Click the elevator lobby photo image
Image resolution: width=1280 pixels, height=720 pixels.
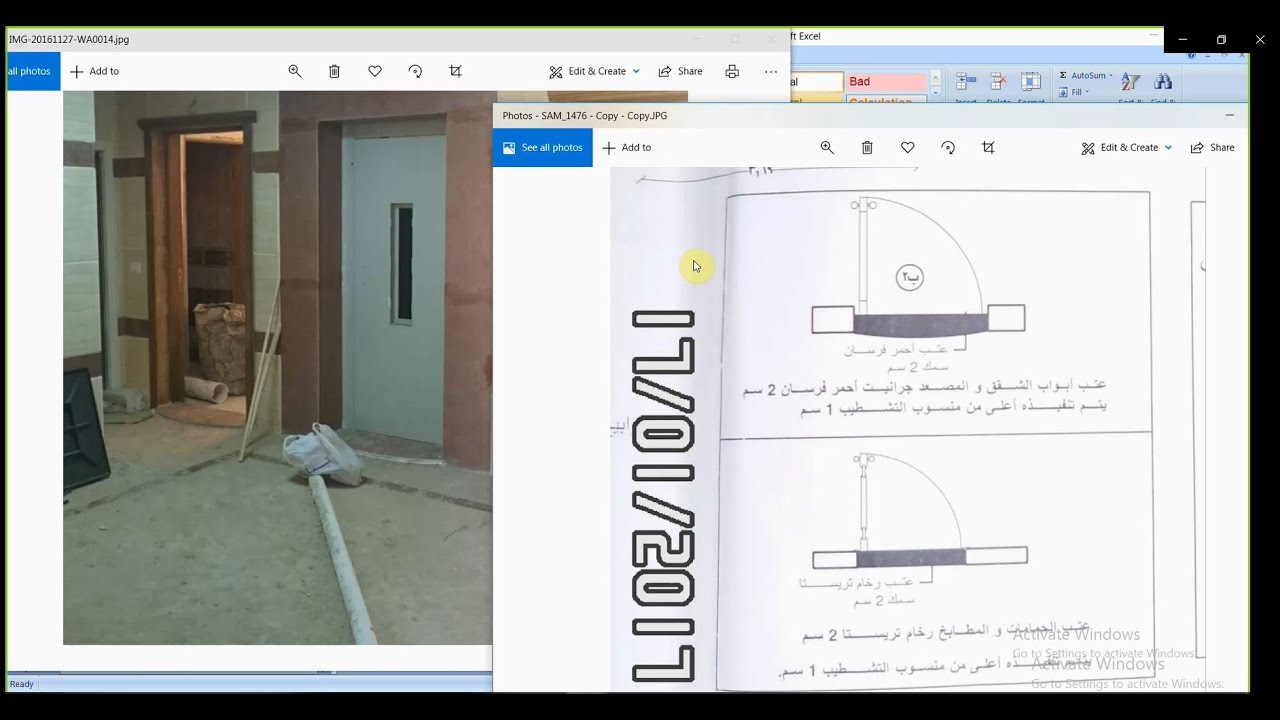click(x=278, y=368)
